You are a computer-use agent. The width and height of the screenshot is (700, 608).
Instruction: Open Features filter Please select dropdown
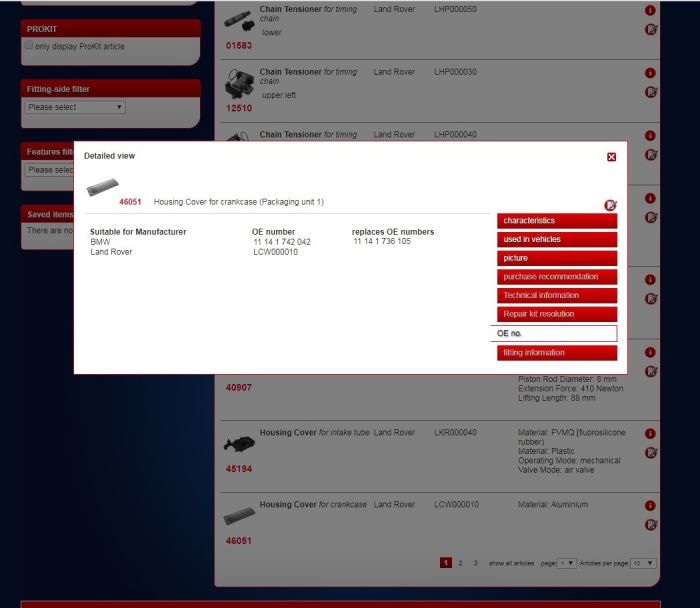tap(49, 170)
